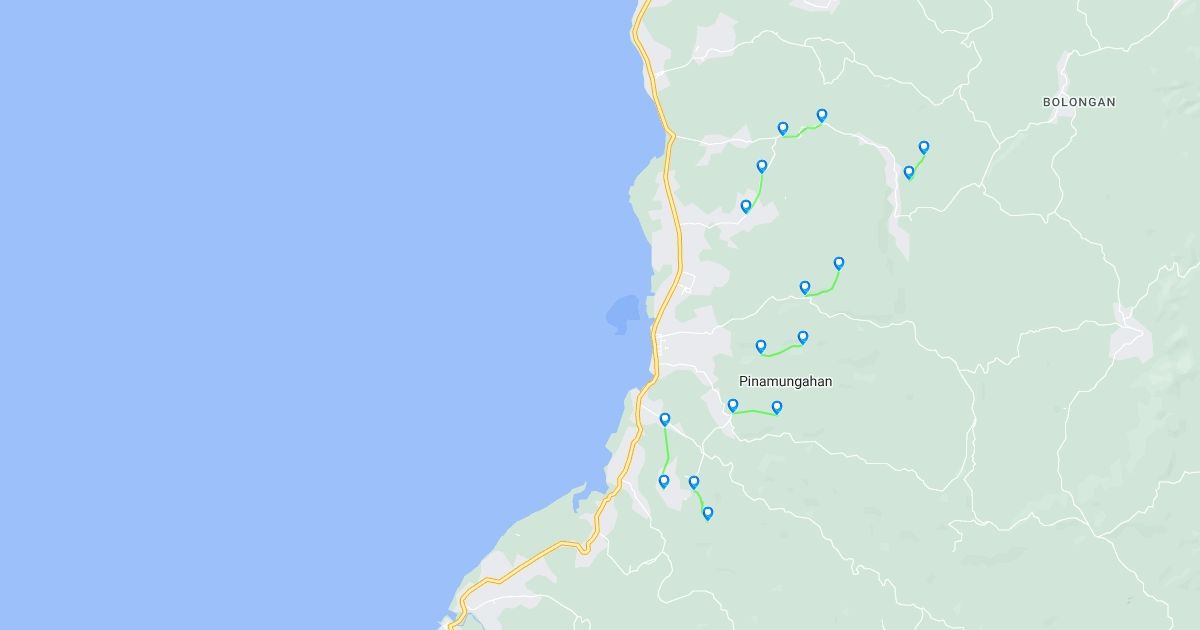Click the lower-left pin of the route northeast of Pinamungahan

(x=805, y=287)
